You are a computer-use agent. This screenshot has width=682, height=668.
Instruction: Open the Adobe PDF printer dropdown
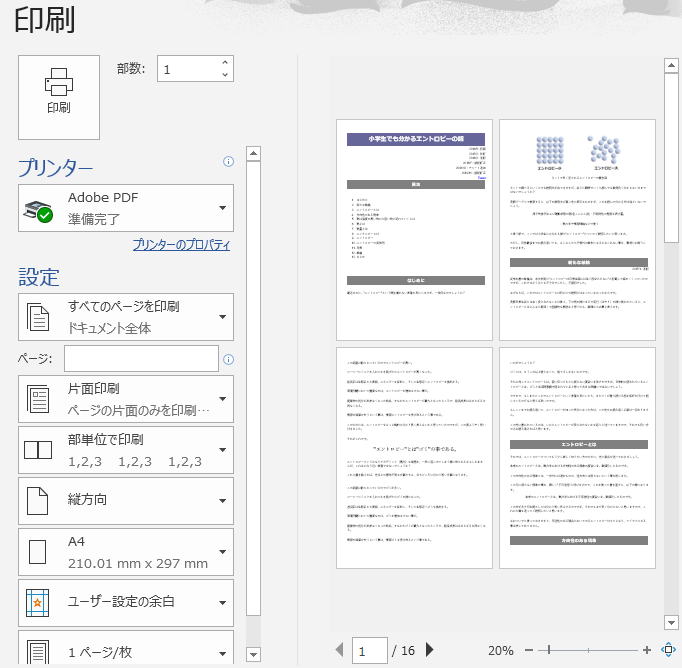pyautogui.click(x=126, y=208)
